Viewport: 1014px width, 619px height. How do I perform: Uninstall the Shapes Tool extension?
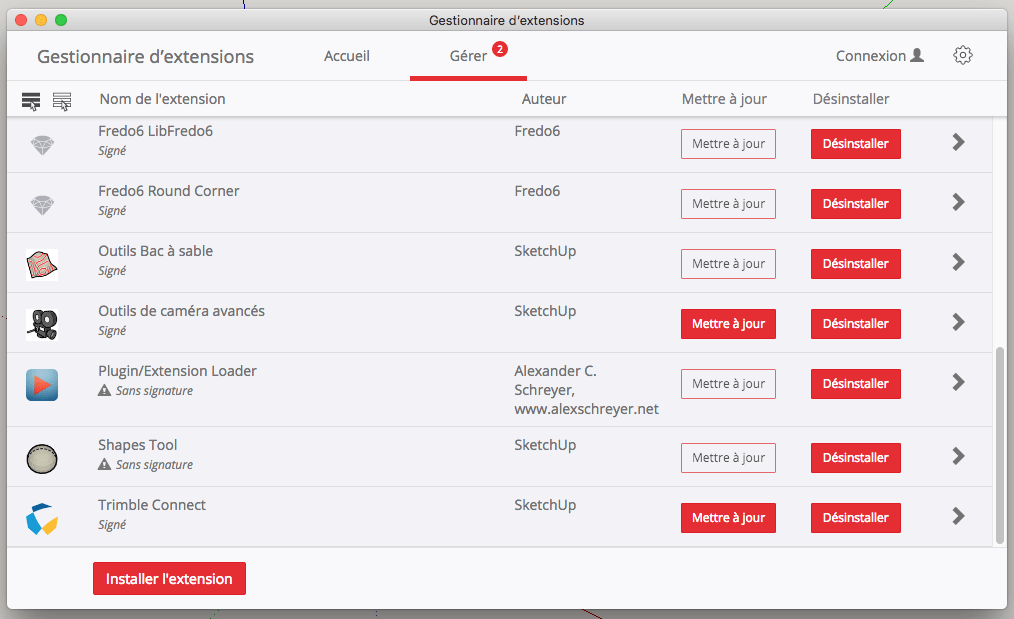(x=856, y=457)
